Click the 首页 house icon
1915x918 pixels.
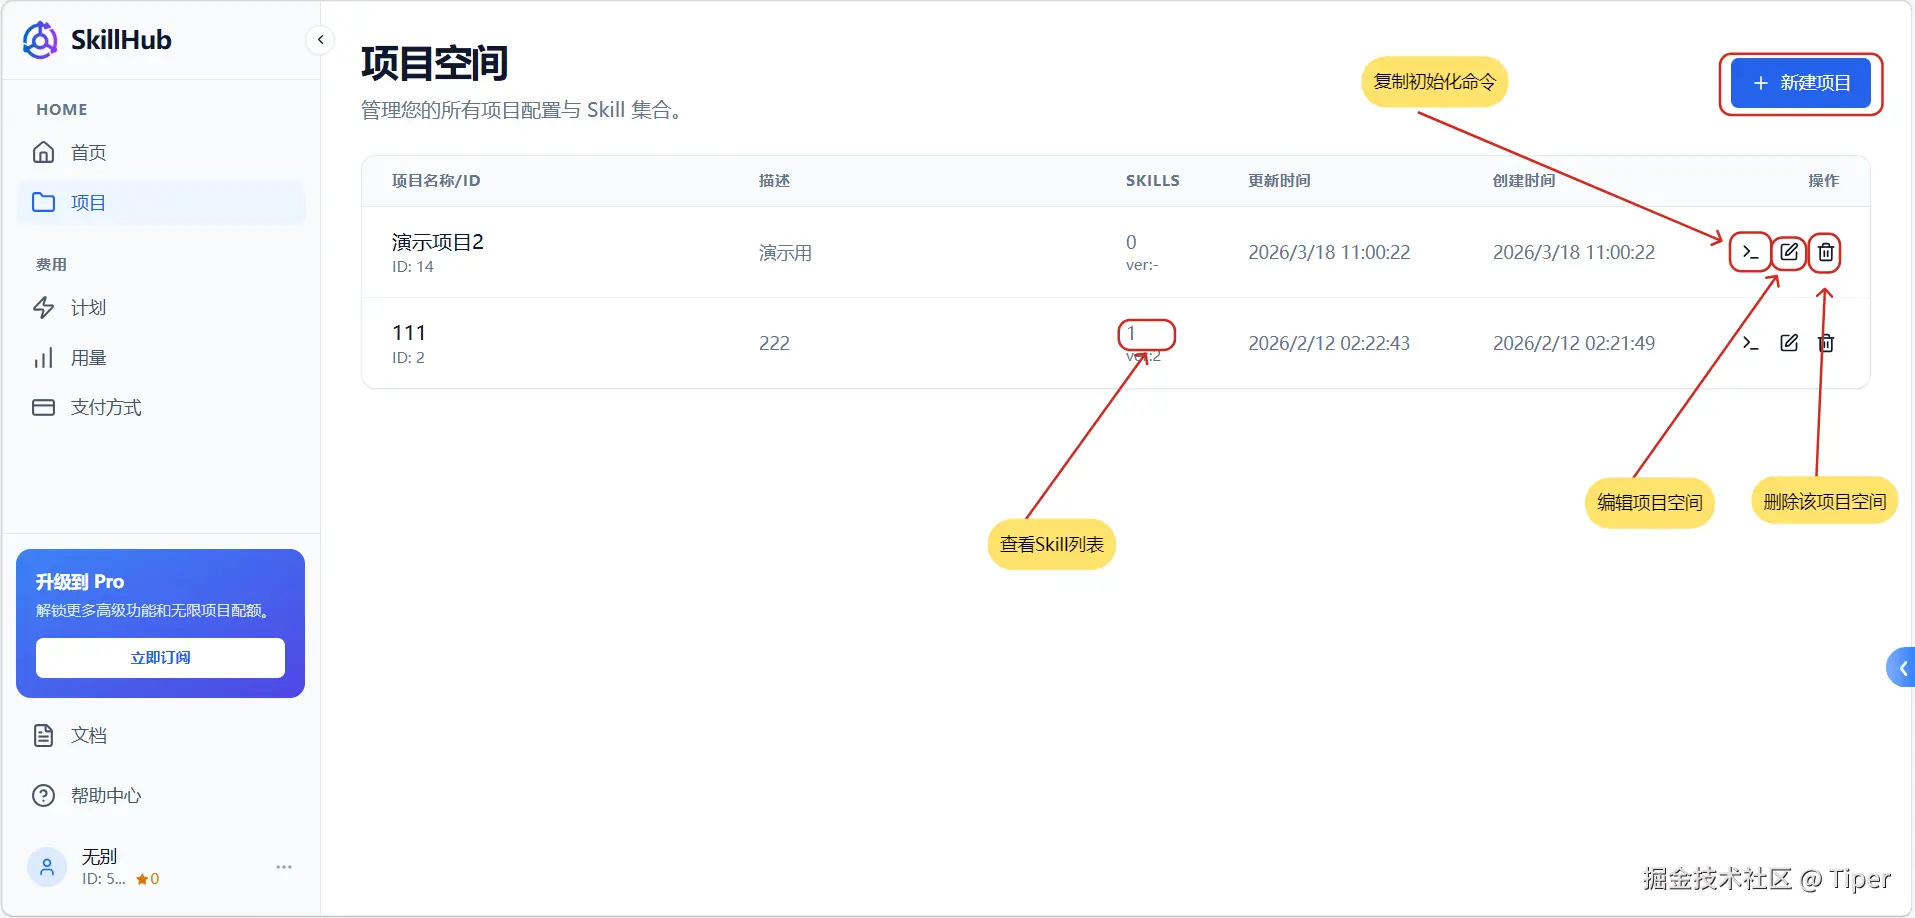(43, 152)
